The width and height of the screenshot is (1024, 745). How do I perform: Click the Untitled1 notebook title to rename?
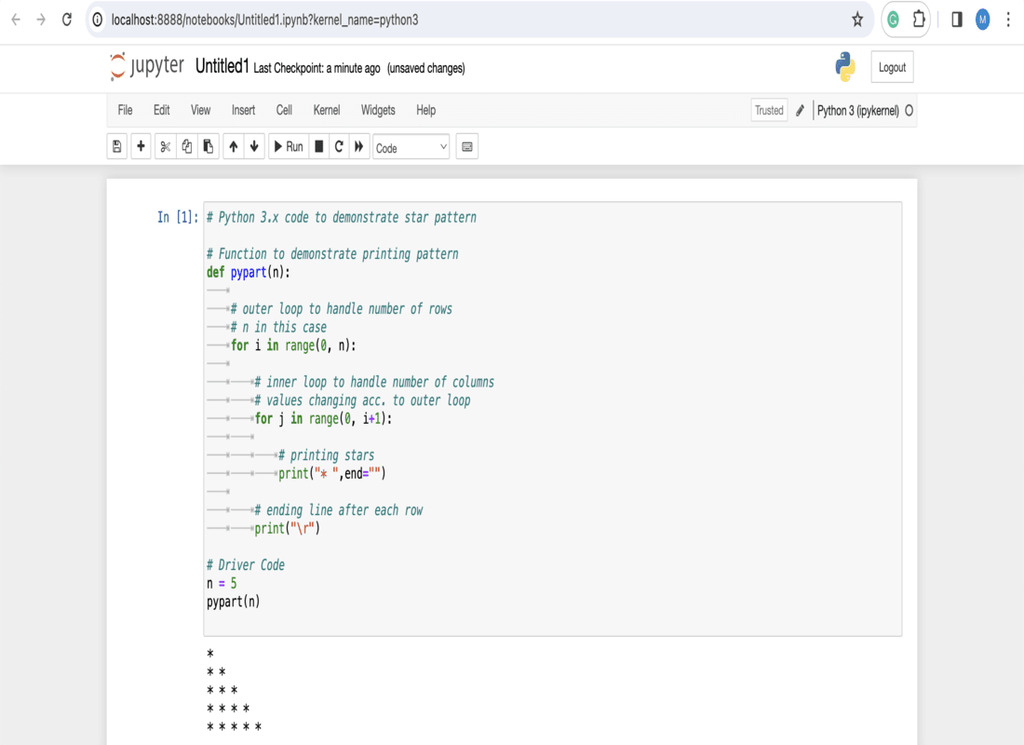[222, 66]
